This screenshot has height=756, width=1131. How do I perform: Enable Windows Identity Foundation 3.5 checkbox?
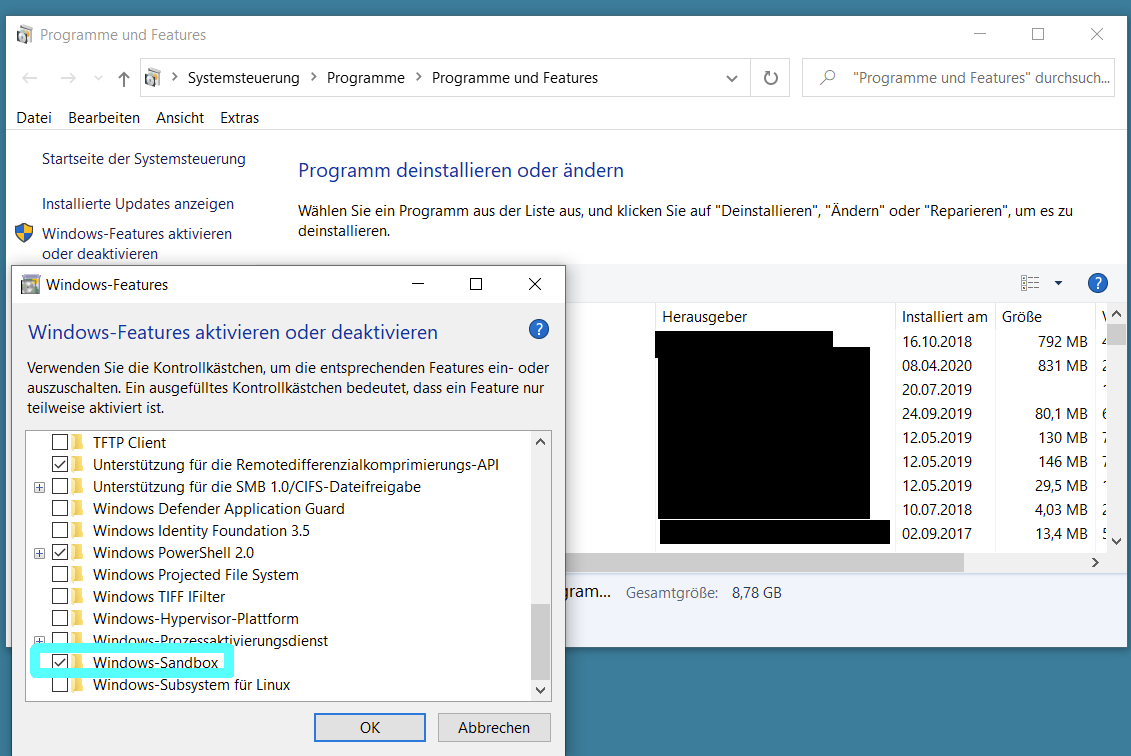(x=60, y=530)
